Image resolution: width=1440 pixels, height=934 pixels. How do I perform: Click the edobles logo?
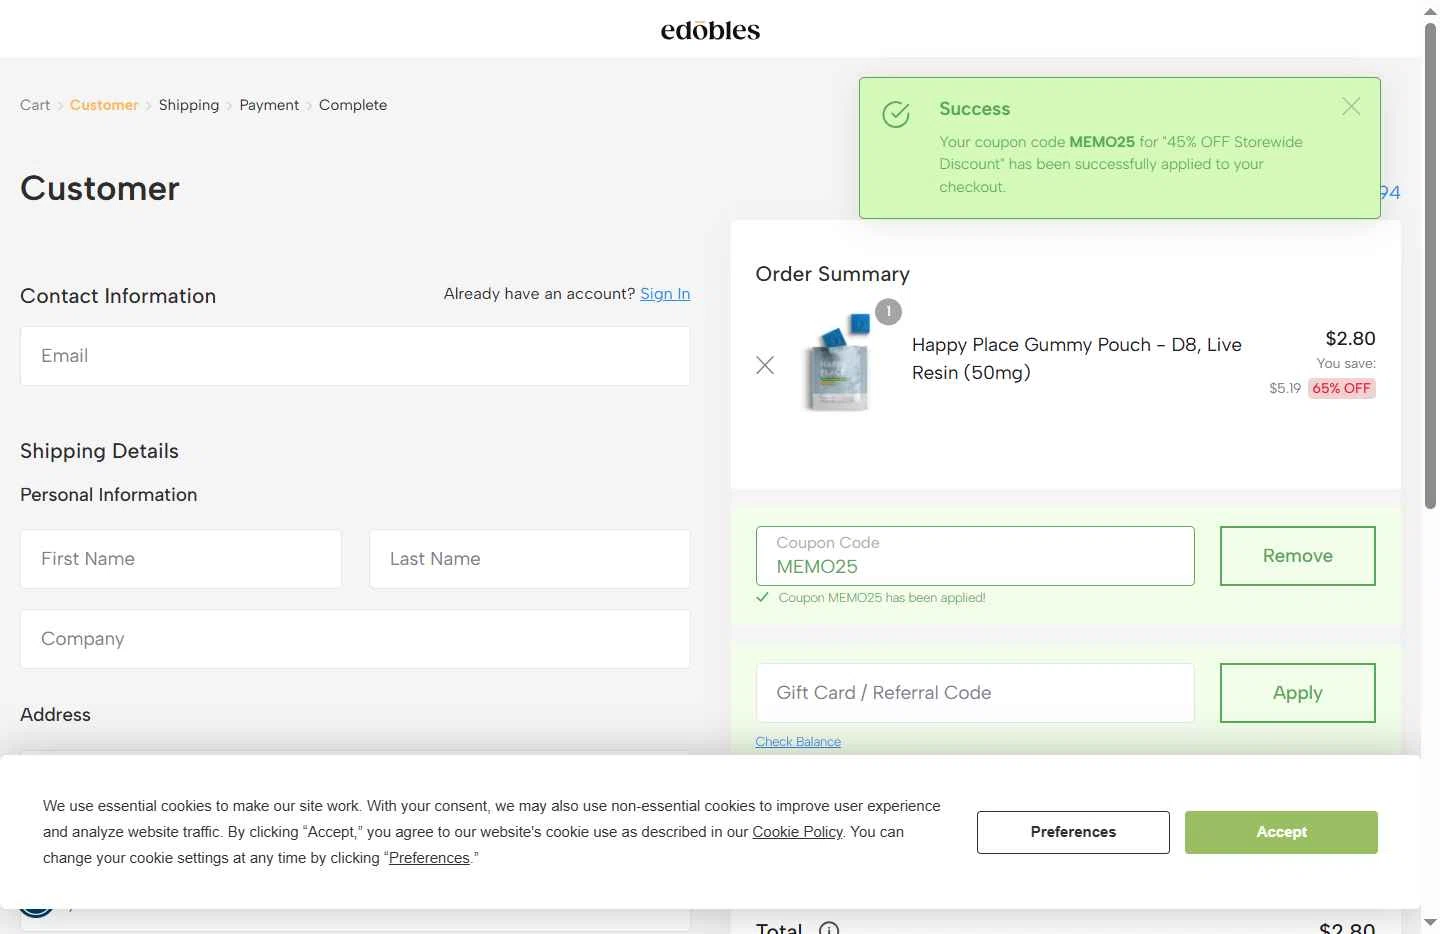pos(710,30)
